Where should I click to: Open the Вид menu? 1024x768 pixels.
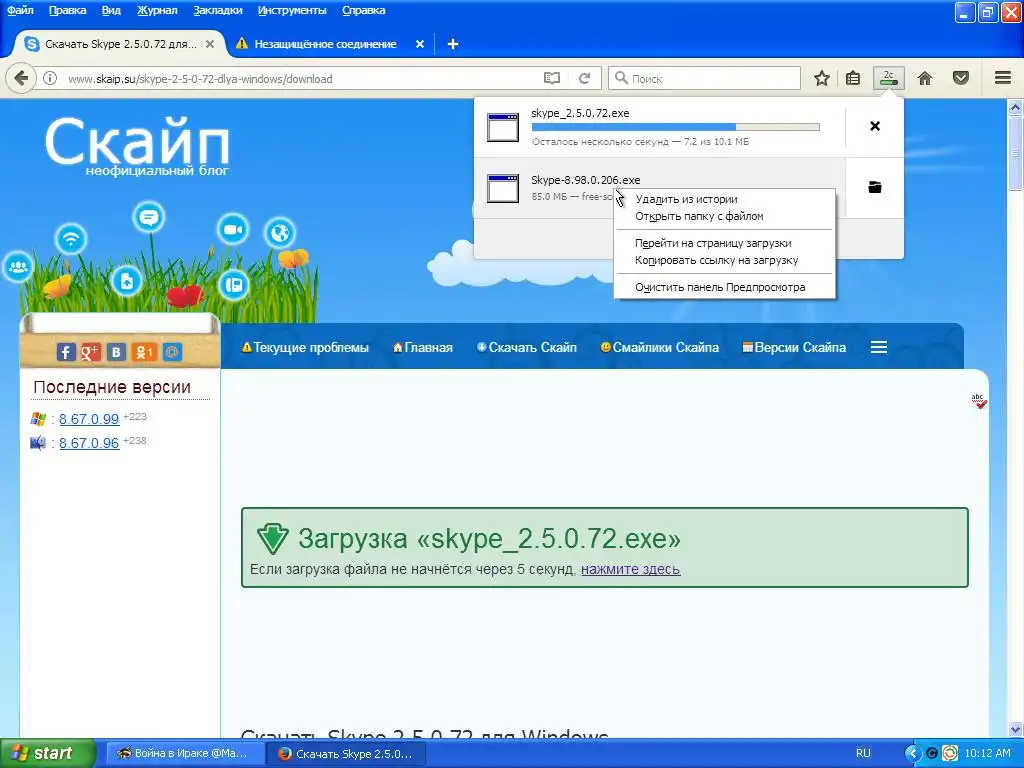111,10
